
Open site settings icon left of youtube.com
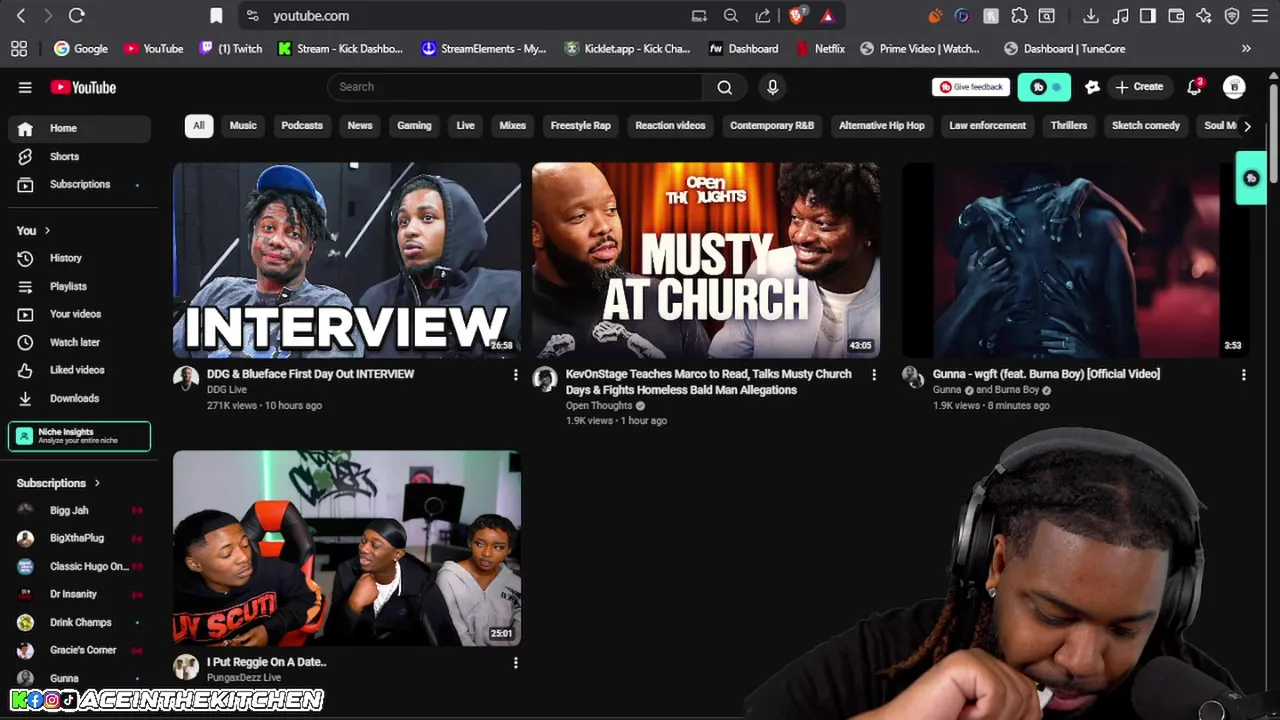(x=253, y=16)
